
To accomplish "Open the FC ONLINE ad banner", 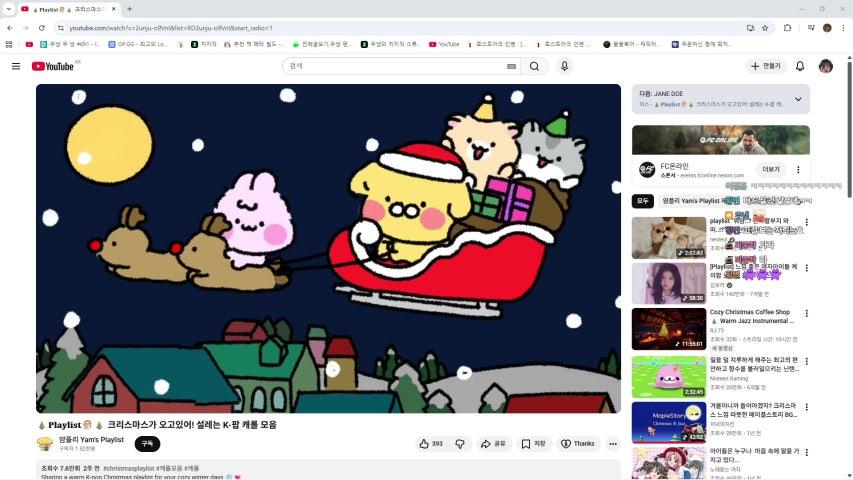I will (721, 140).
